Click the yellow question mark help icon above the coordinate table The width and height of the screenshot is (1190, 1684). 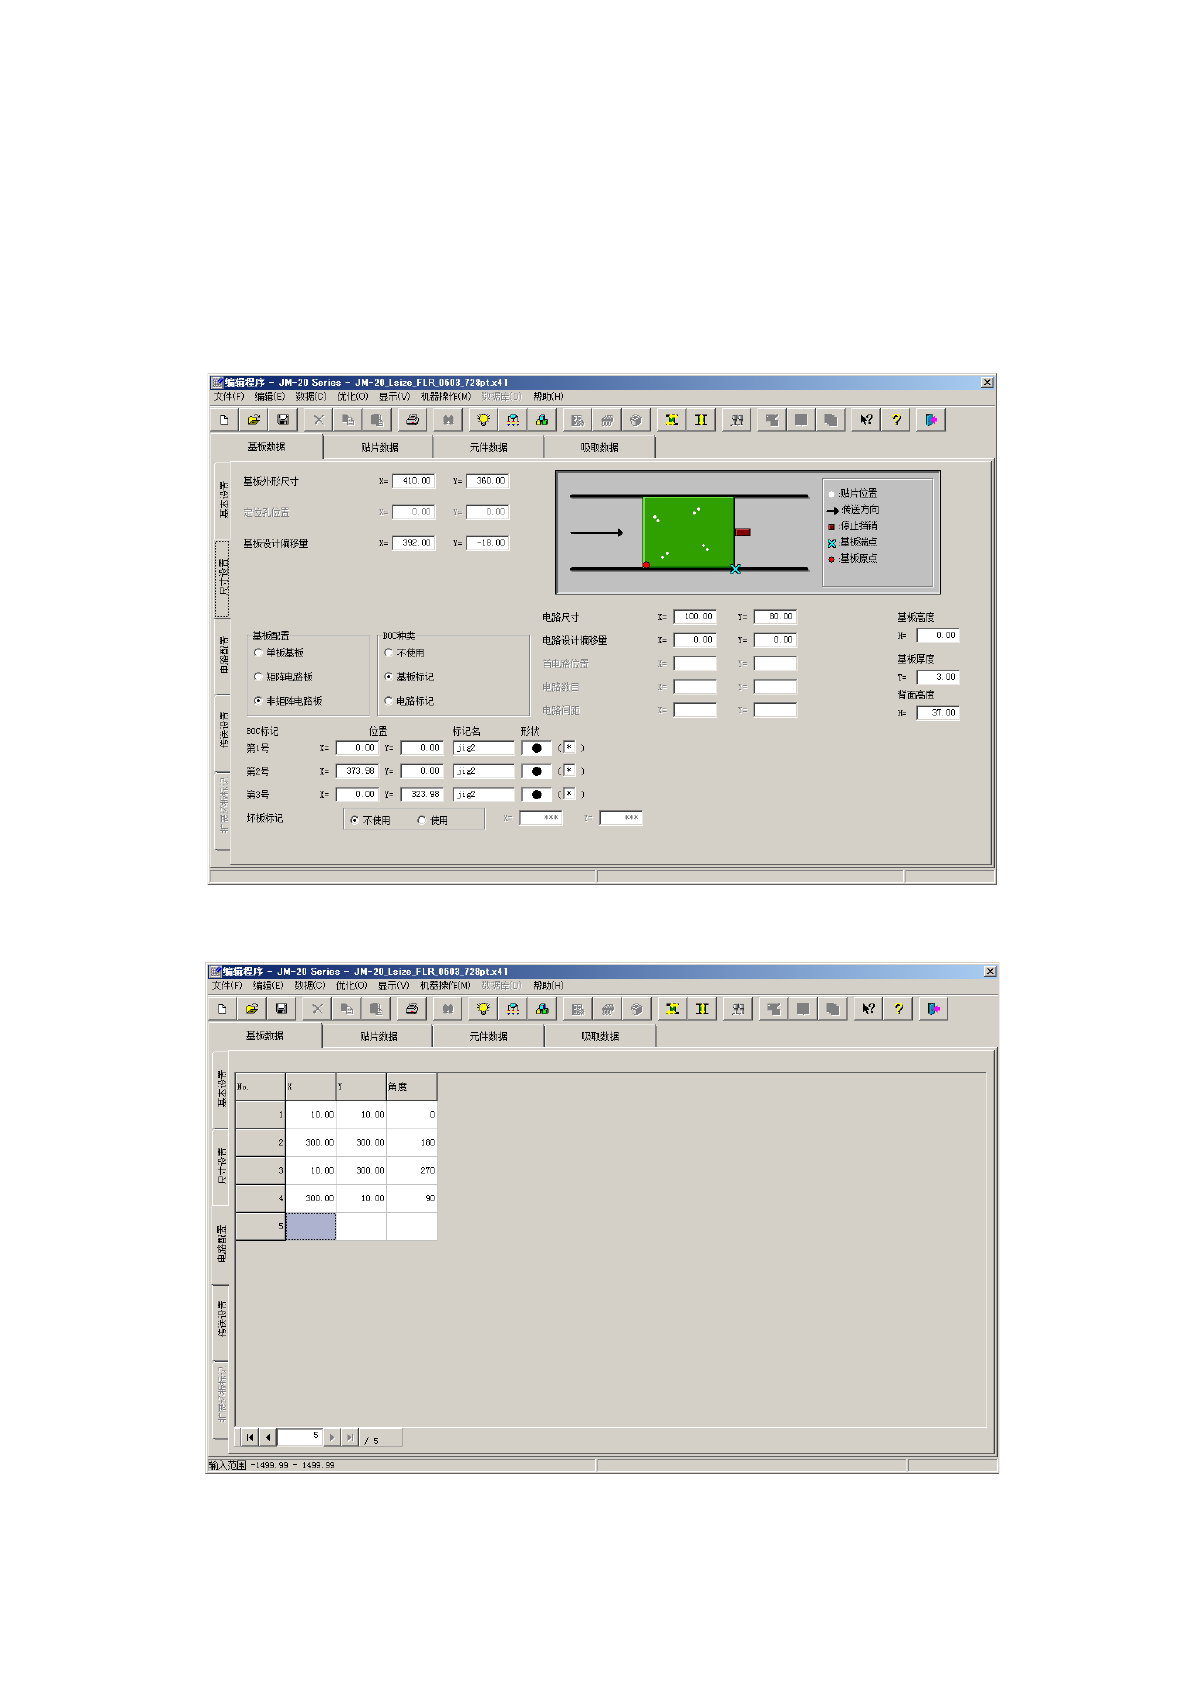click(898, 1009)
